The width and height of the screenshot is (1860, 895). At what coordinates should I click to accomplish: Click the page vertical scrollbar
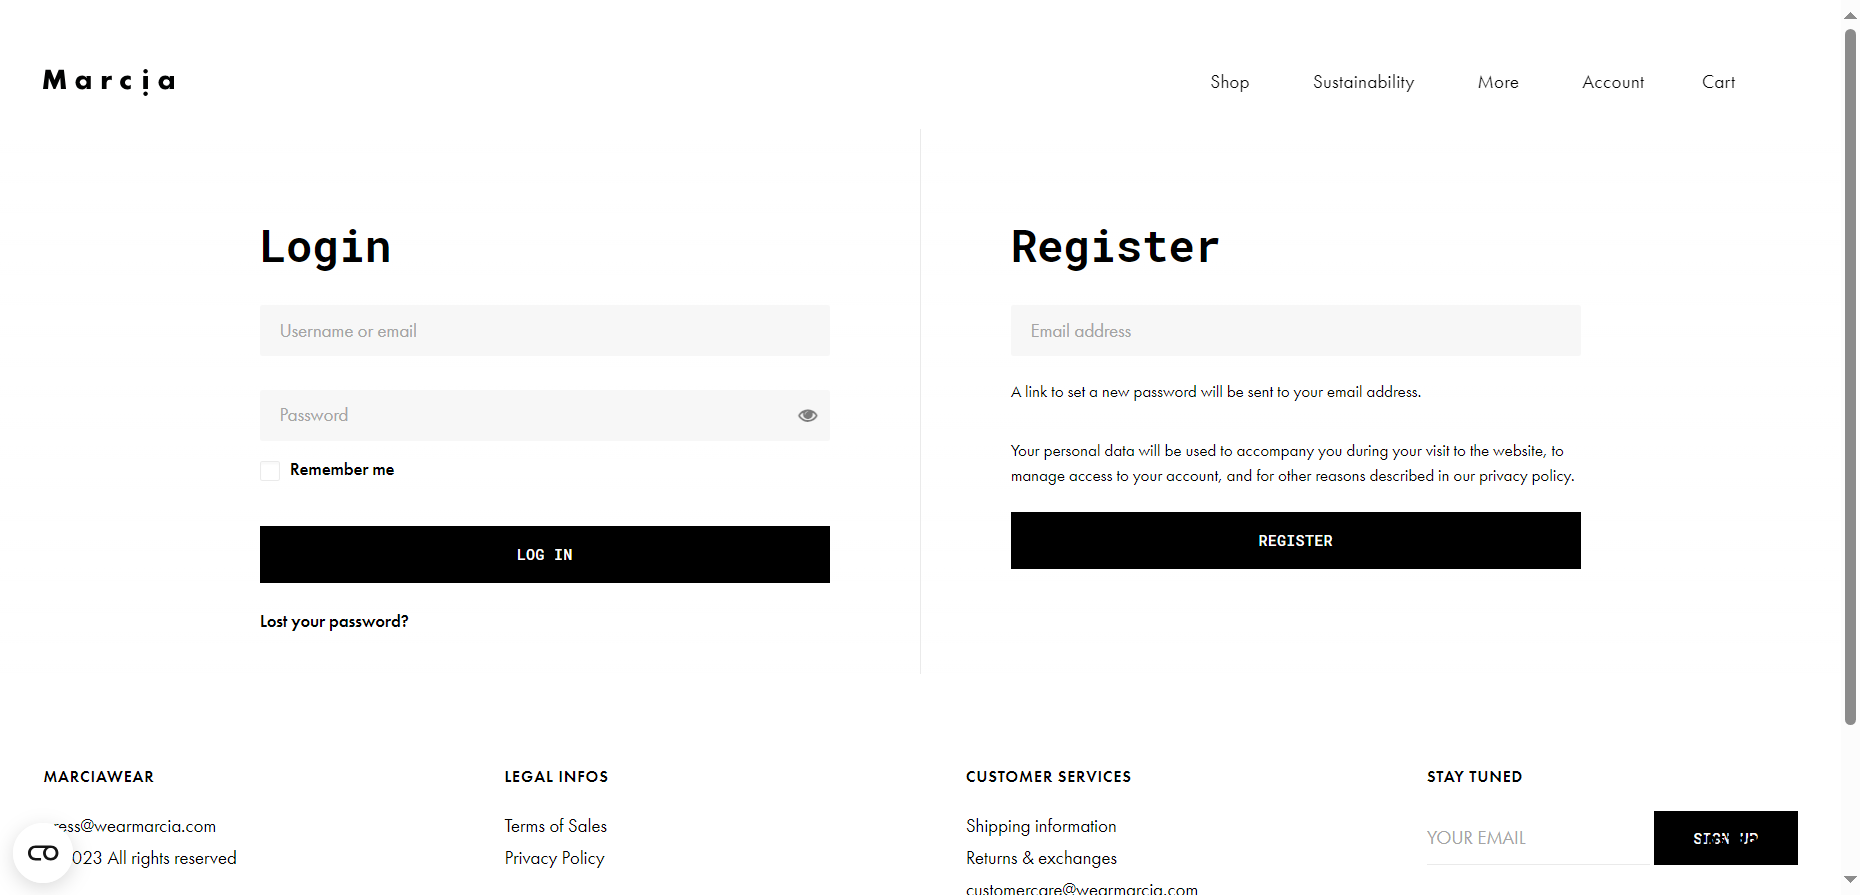click(x=1850, y=376)
